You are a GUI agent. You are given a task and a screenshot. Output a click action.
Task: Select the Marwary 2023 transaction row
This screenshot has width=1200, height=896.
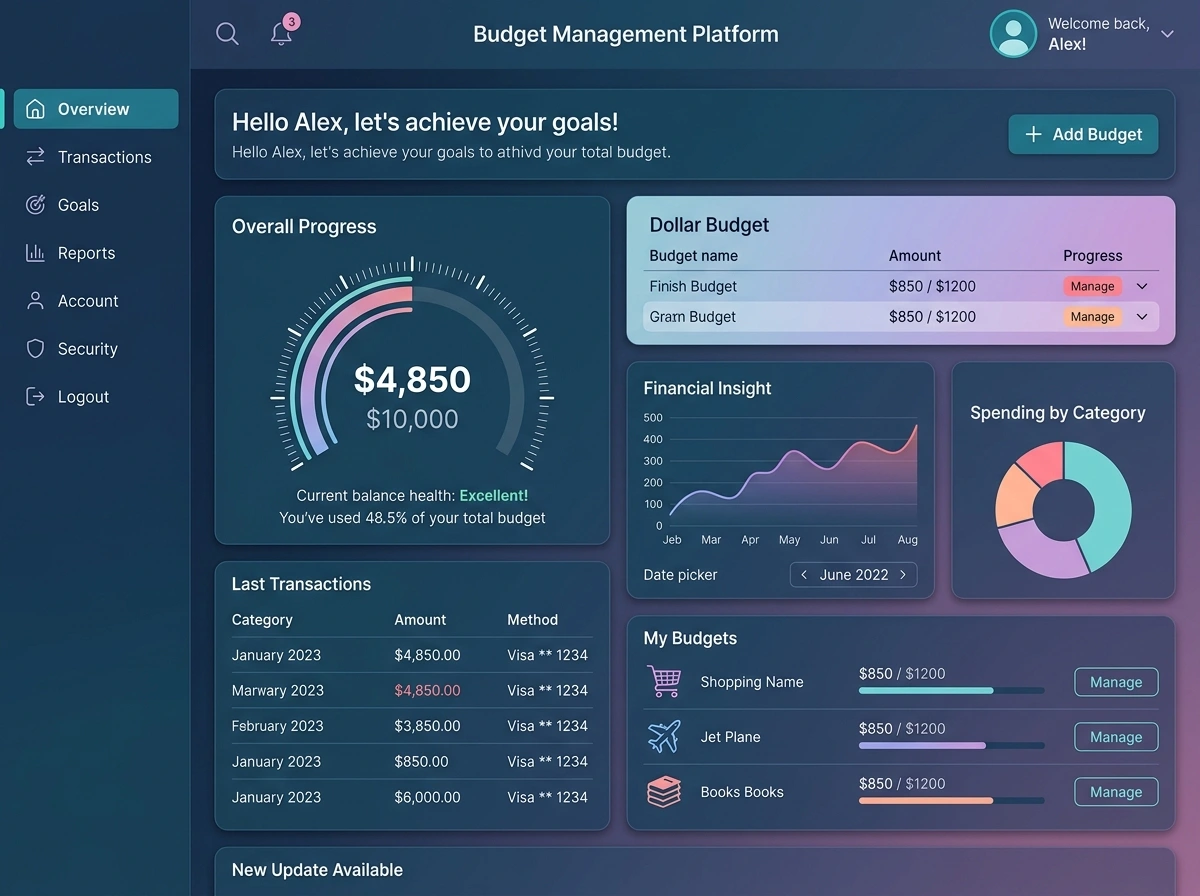(412, 691)
